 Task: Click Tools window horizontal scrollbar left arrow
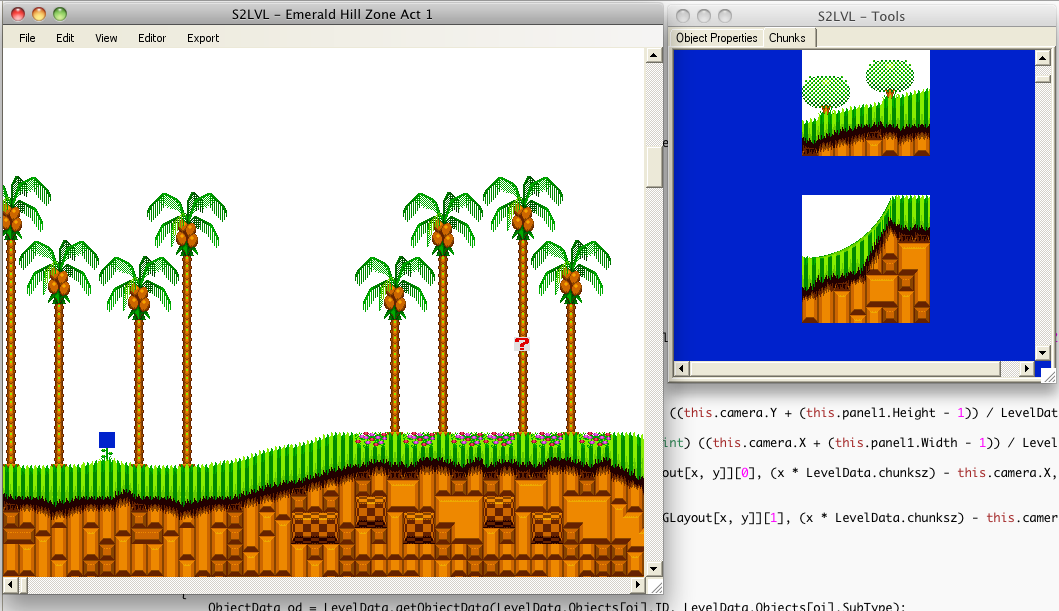click(681, 369)
